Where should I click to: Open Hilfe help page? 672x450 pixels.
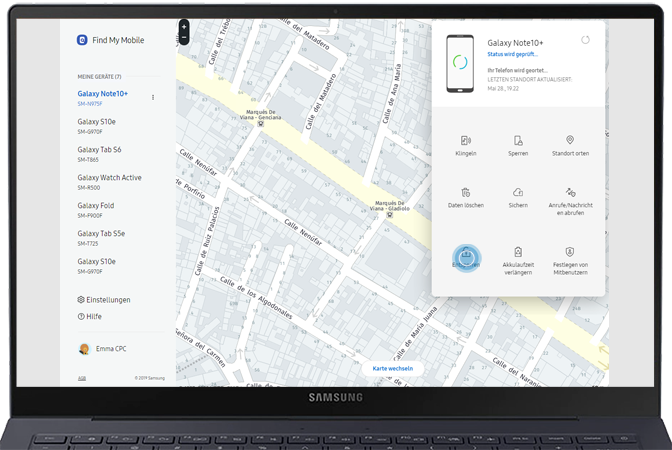90,316
